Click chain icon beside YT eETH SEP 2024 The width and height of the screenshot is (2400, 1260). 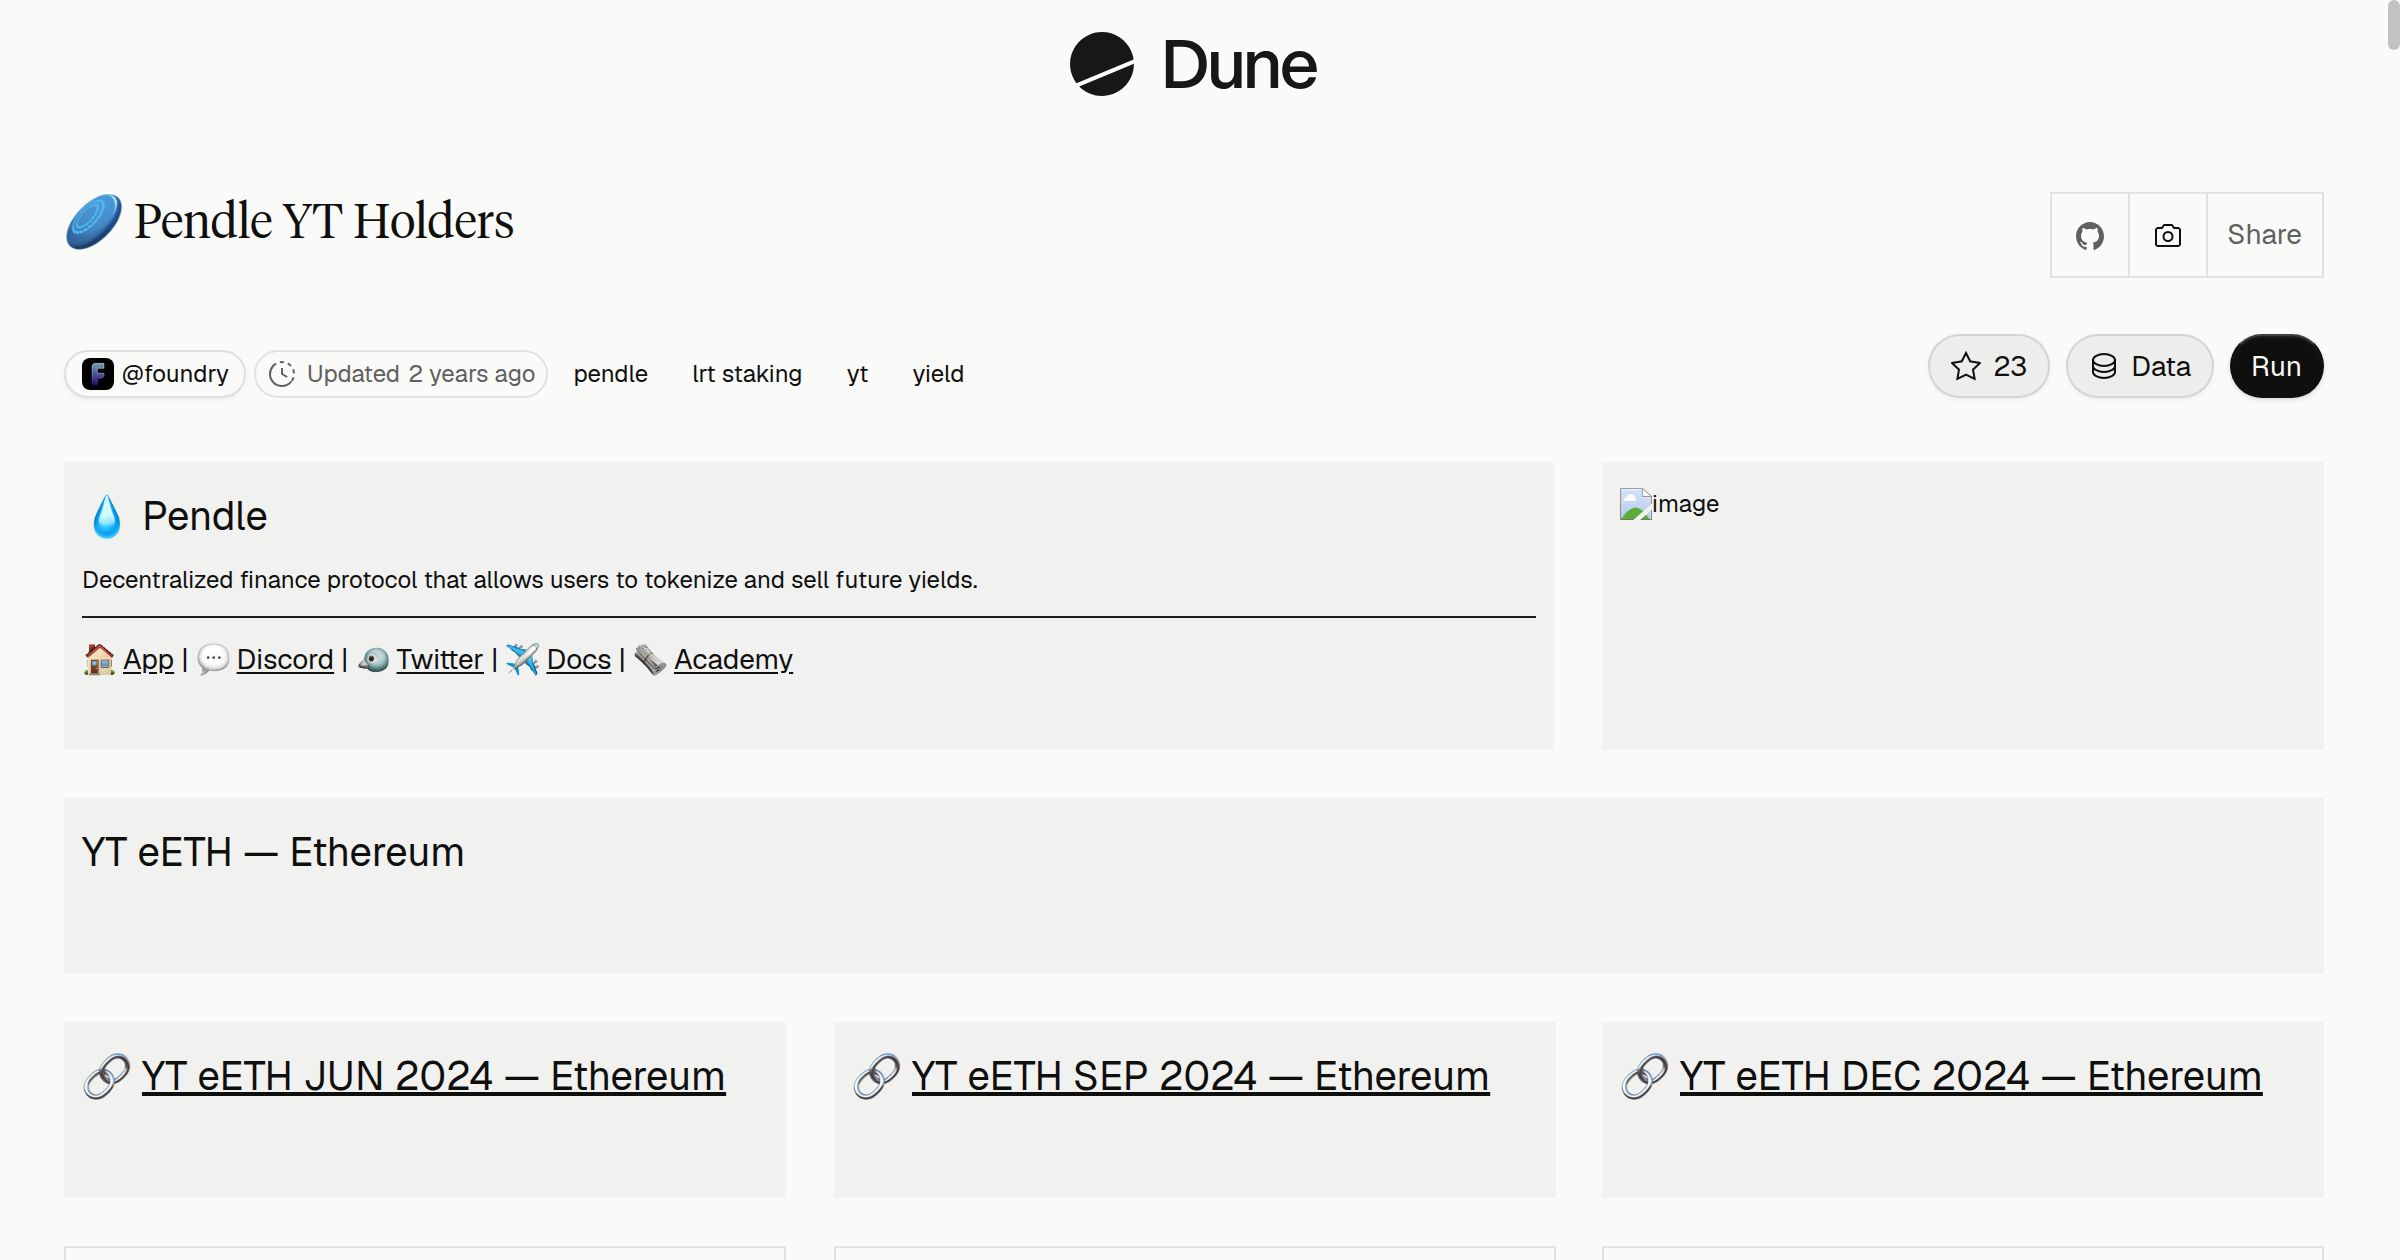[x=877, y=1077]
